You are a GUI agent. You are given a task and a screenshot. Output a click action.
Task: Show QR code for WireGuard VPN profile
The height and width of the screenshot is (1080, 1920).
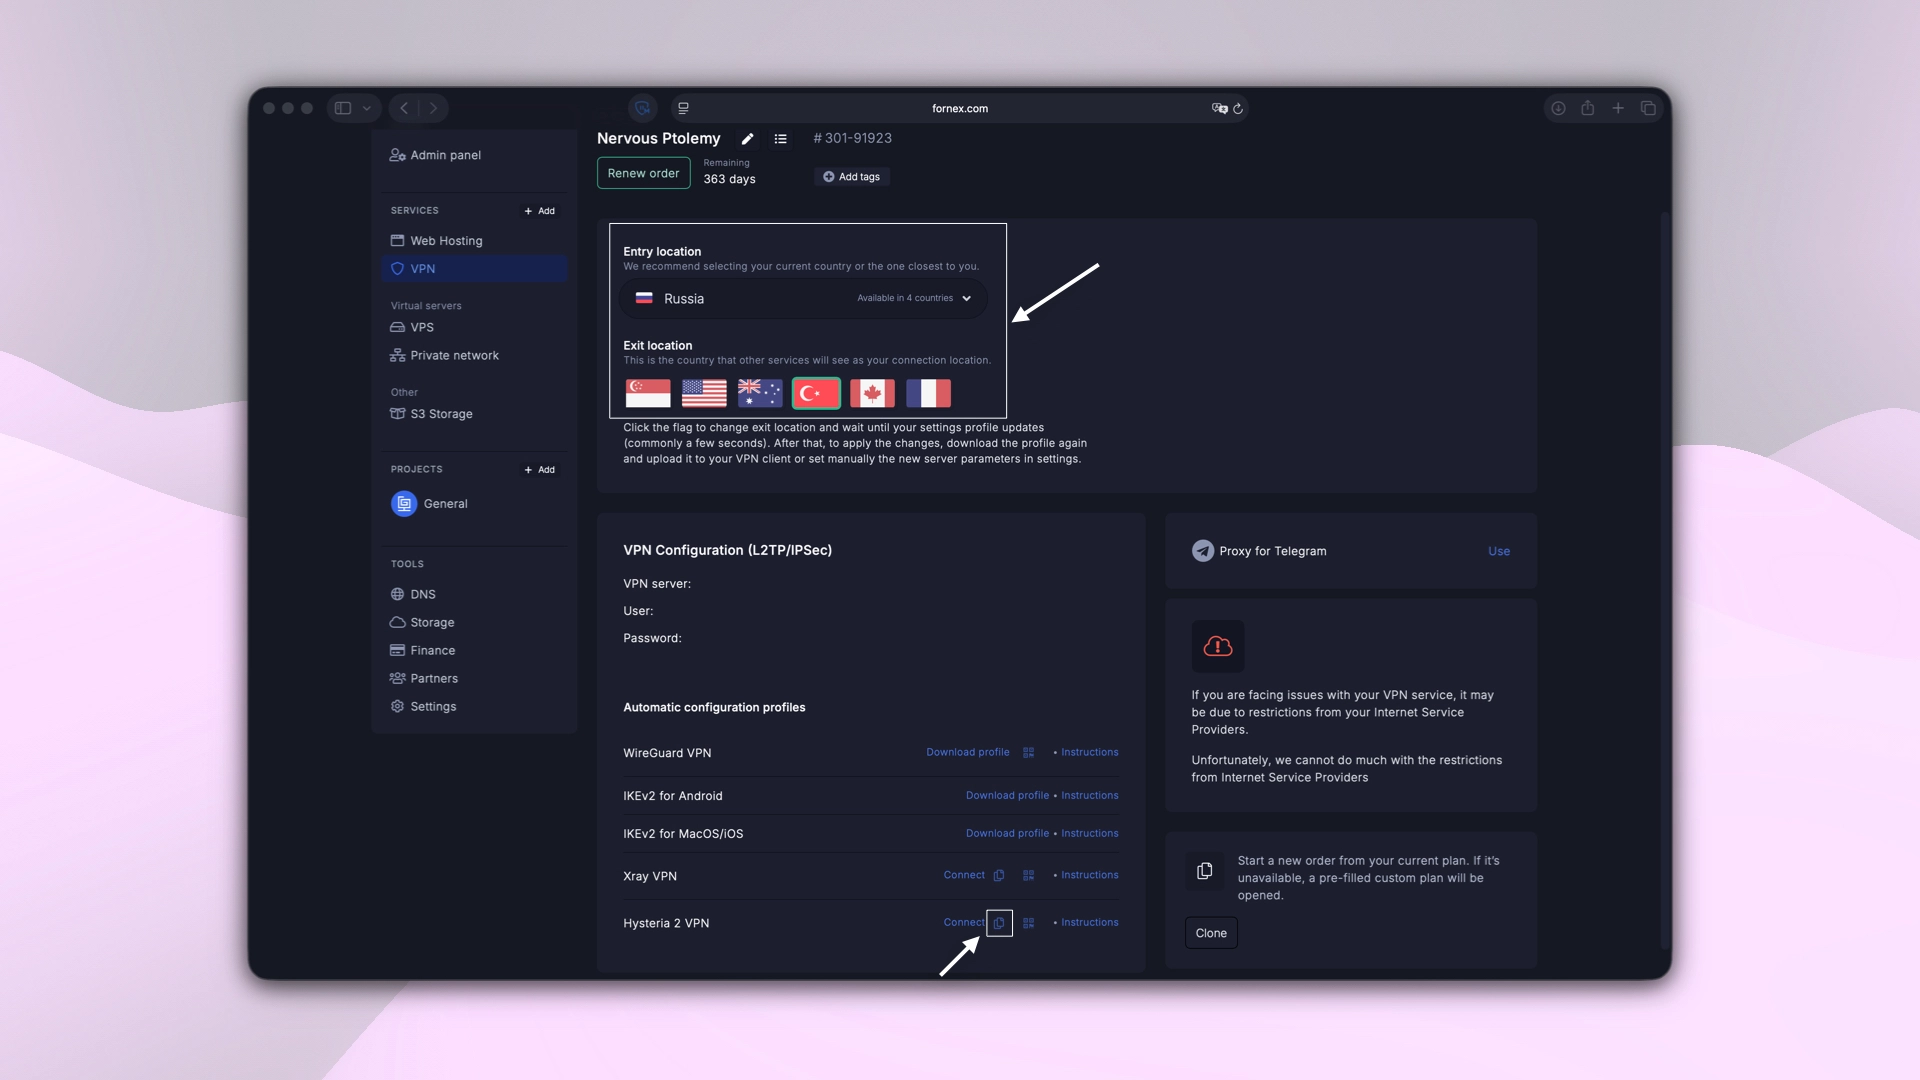(x=1028, y=752)
